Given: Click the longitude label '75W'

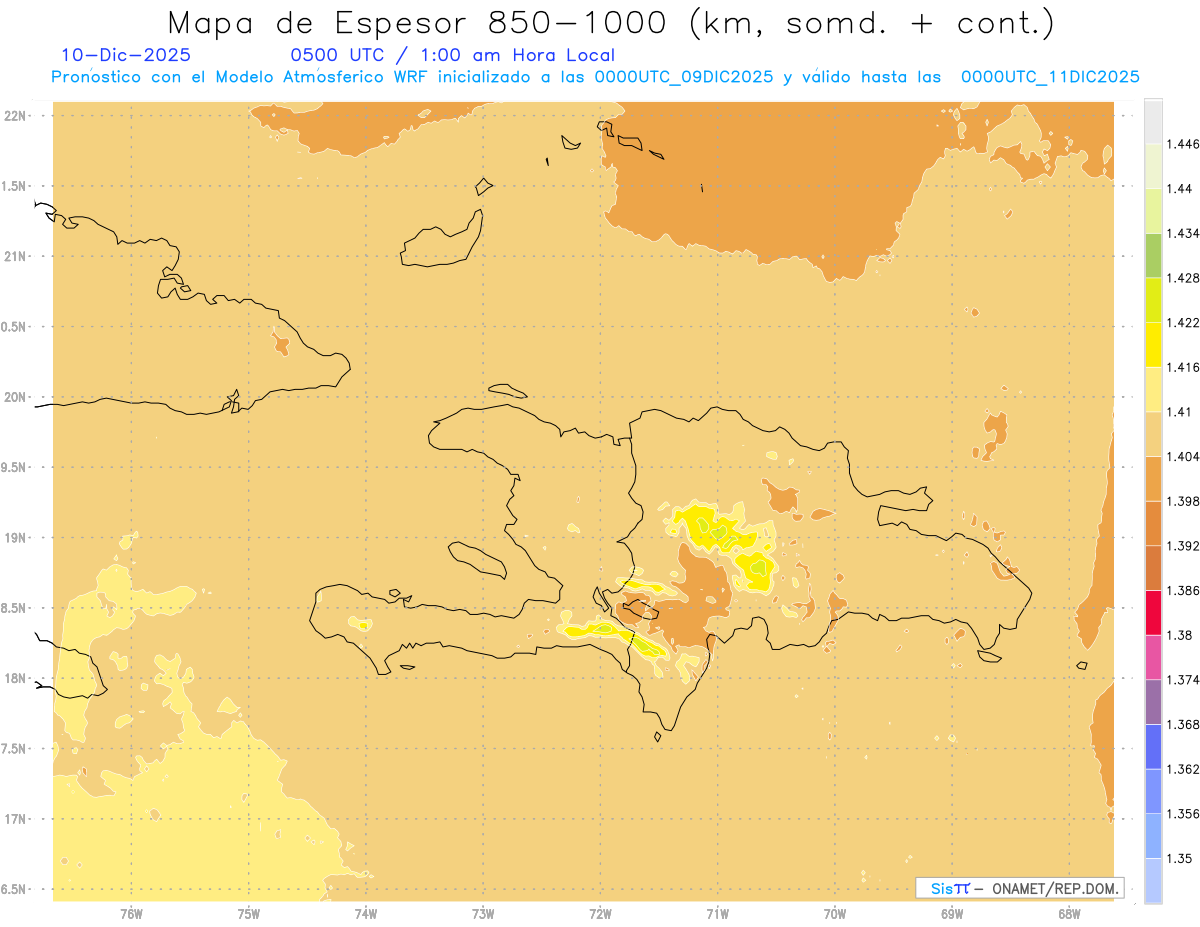Looking at the screenshot, I should pyautogui.click(x=249, y=913).
